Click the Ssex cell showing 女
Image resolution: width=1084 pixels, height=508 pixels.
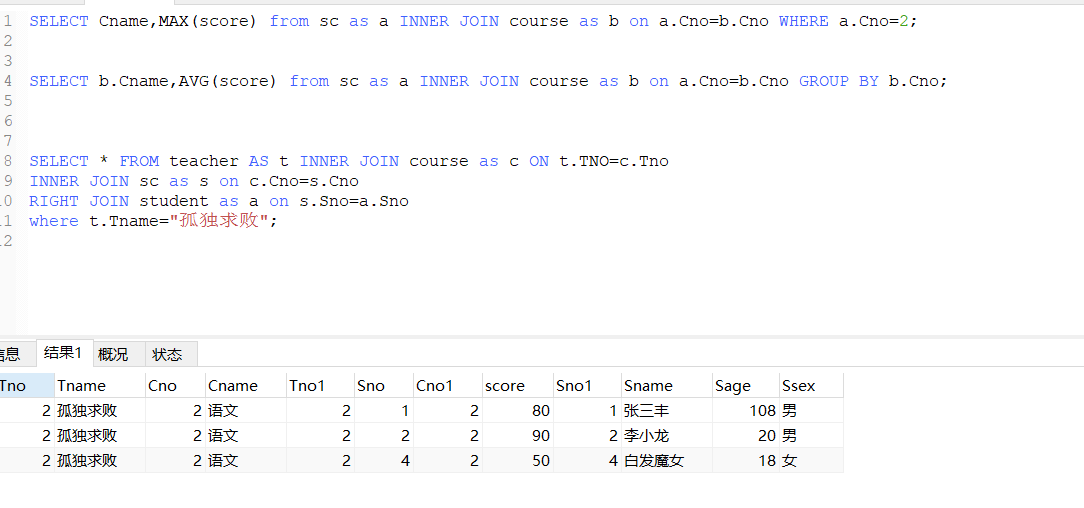[790, 461]
